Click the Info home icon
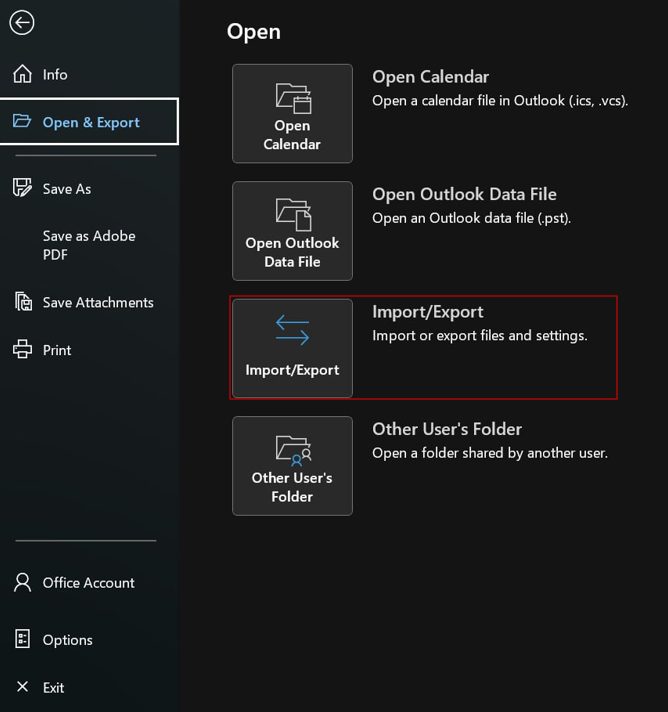 22,74
